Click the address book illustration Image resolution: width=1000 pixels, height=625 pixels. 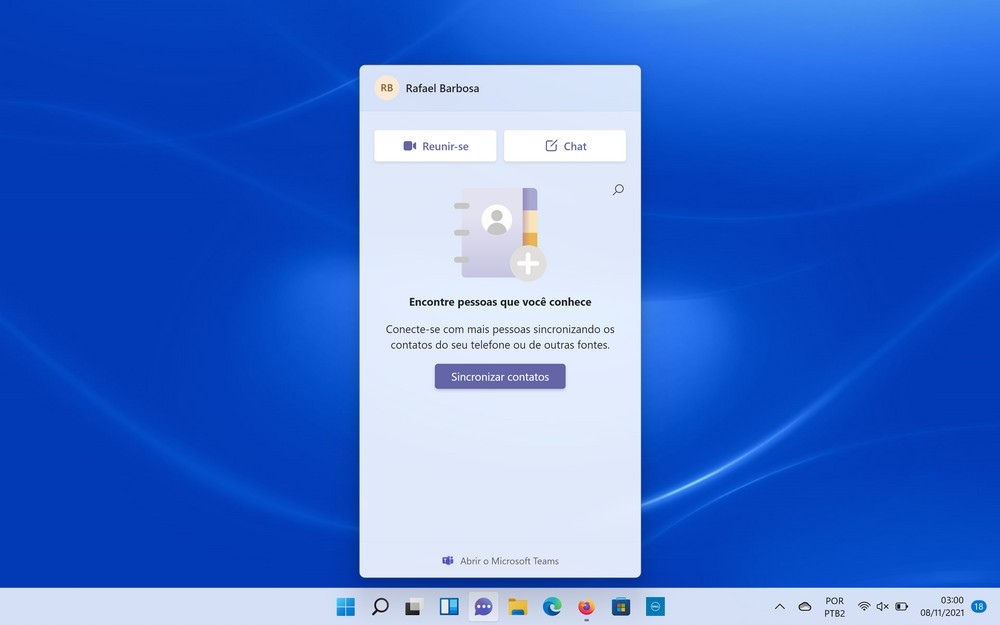[499, 233]
